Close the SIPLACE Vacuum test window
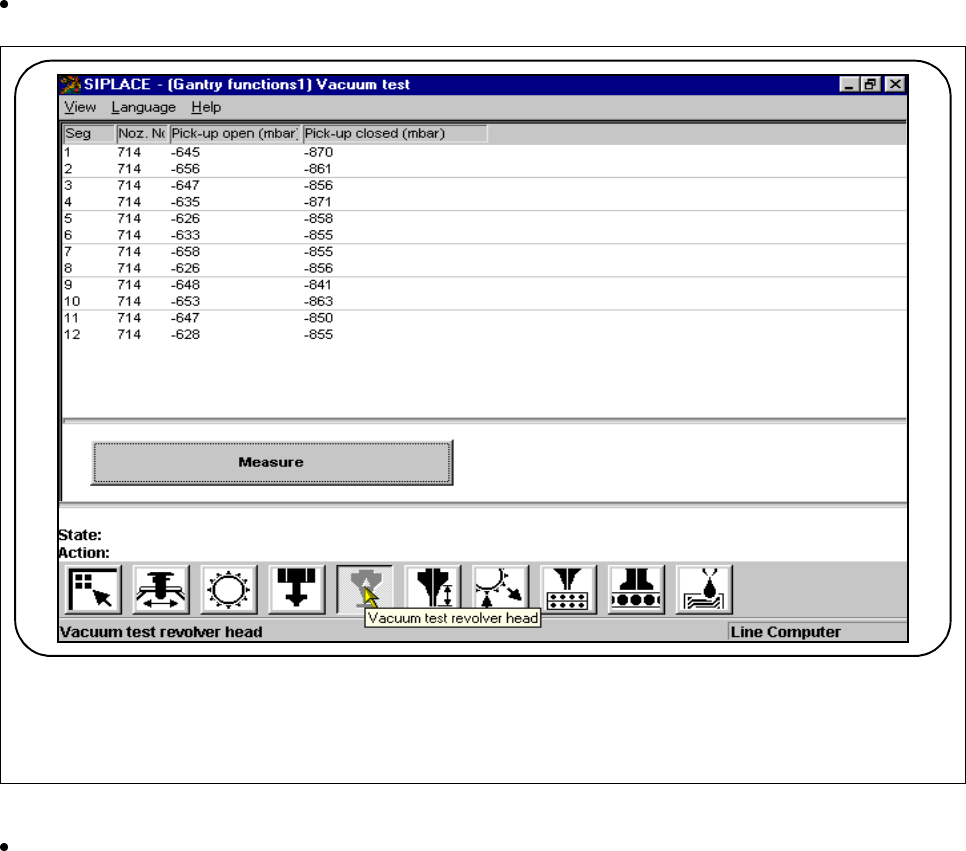The height and width of the screenshot is (851, 966). click(895, 84)
